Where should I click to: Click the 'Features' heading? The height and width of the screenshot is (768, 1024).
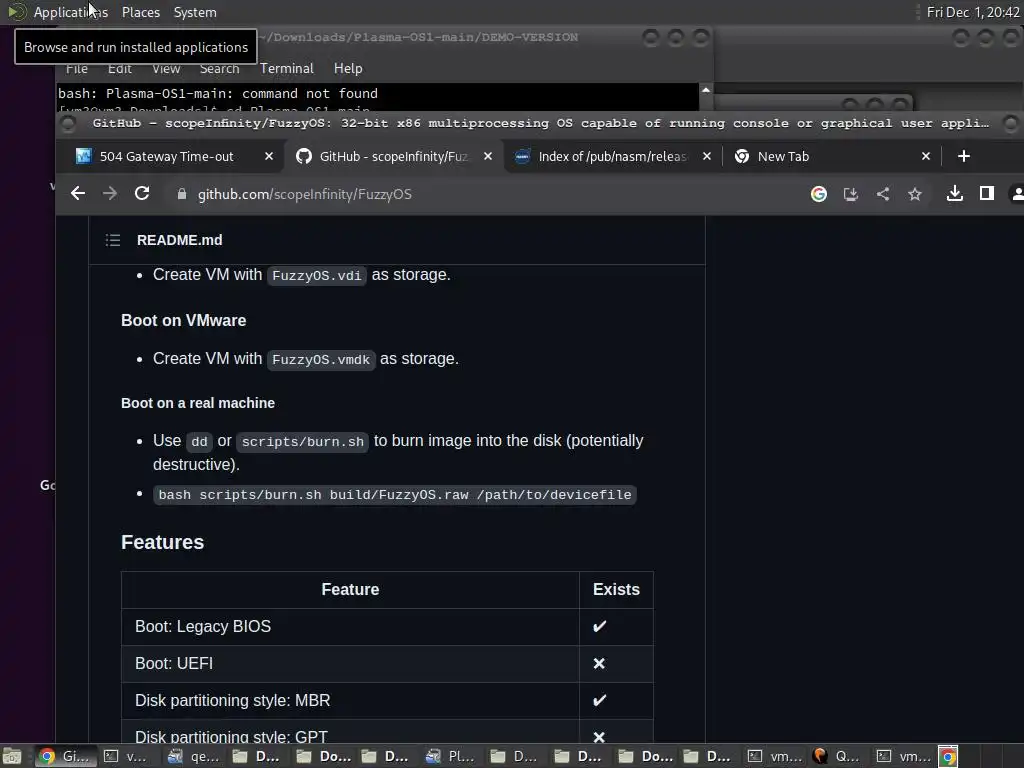click(163, 542)
